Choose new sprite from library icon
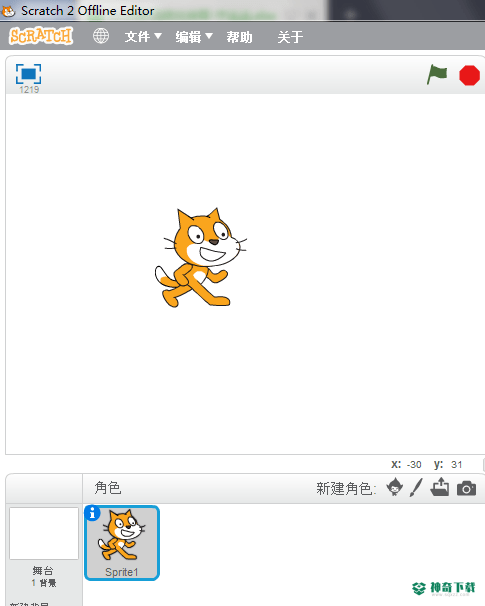 [x=395, y=487]
